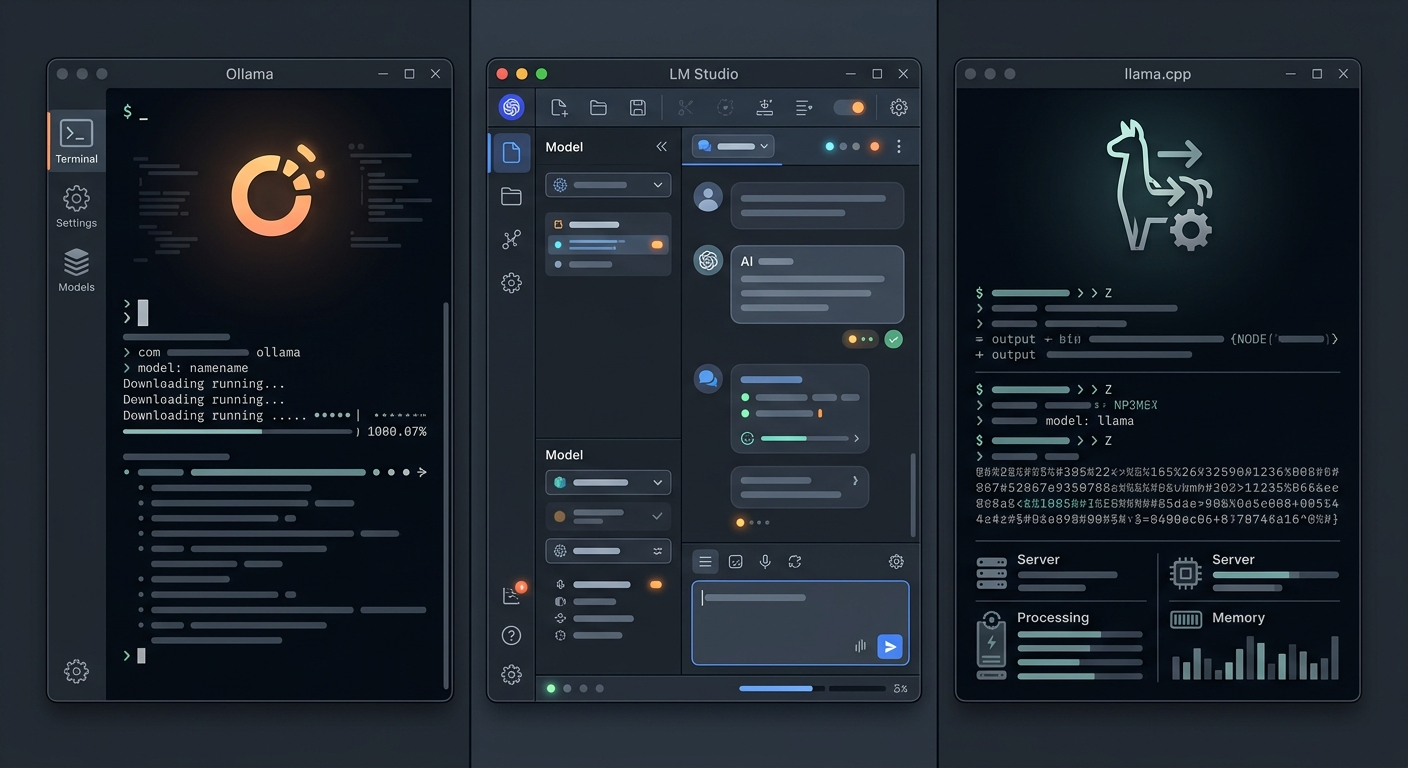Click the green check mark below AI response
The image size is (1408, 768).
click(894, 339)
